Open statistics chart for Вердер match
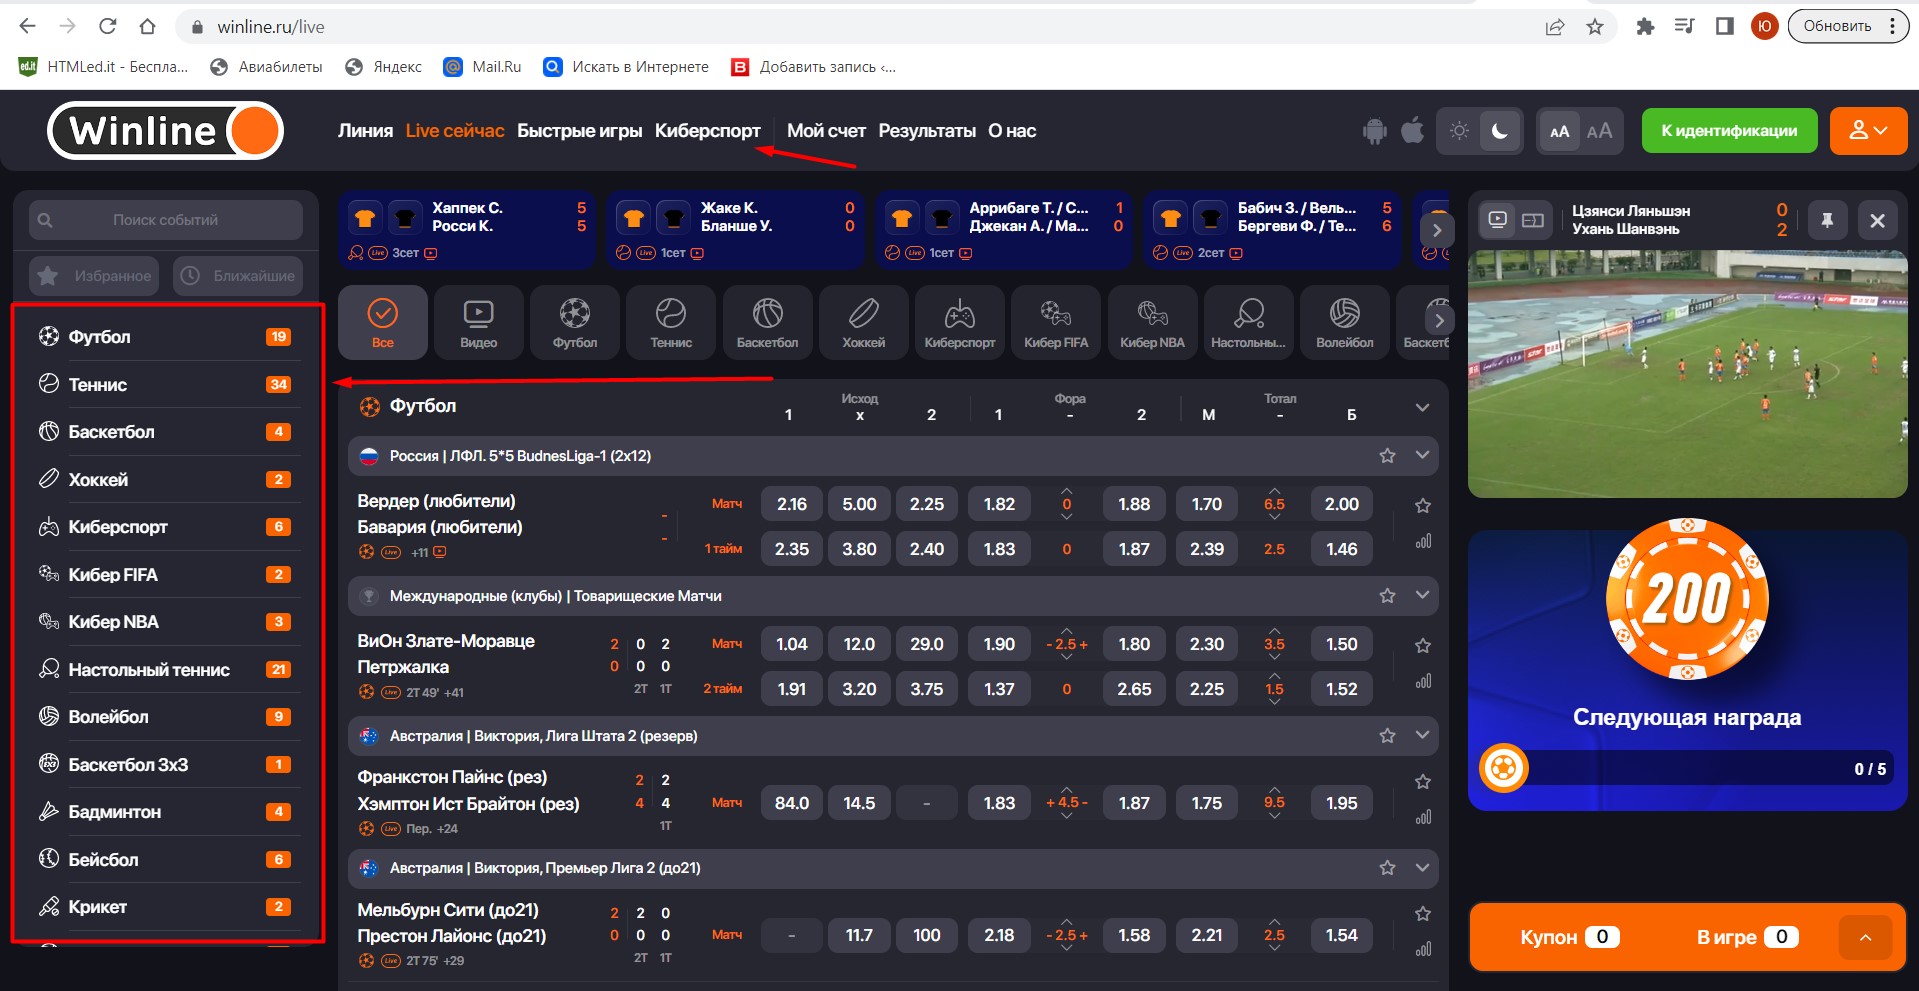The width and height of the screenshot is (1919, 991). (x=1423, y=542)
